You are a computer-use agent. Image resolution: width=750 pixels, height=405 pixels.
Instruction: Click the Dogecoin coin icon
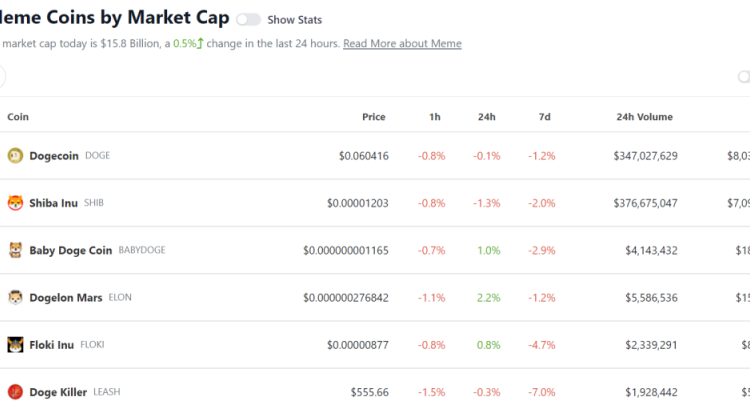click(x=15, y=155)
